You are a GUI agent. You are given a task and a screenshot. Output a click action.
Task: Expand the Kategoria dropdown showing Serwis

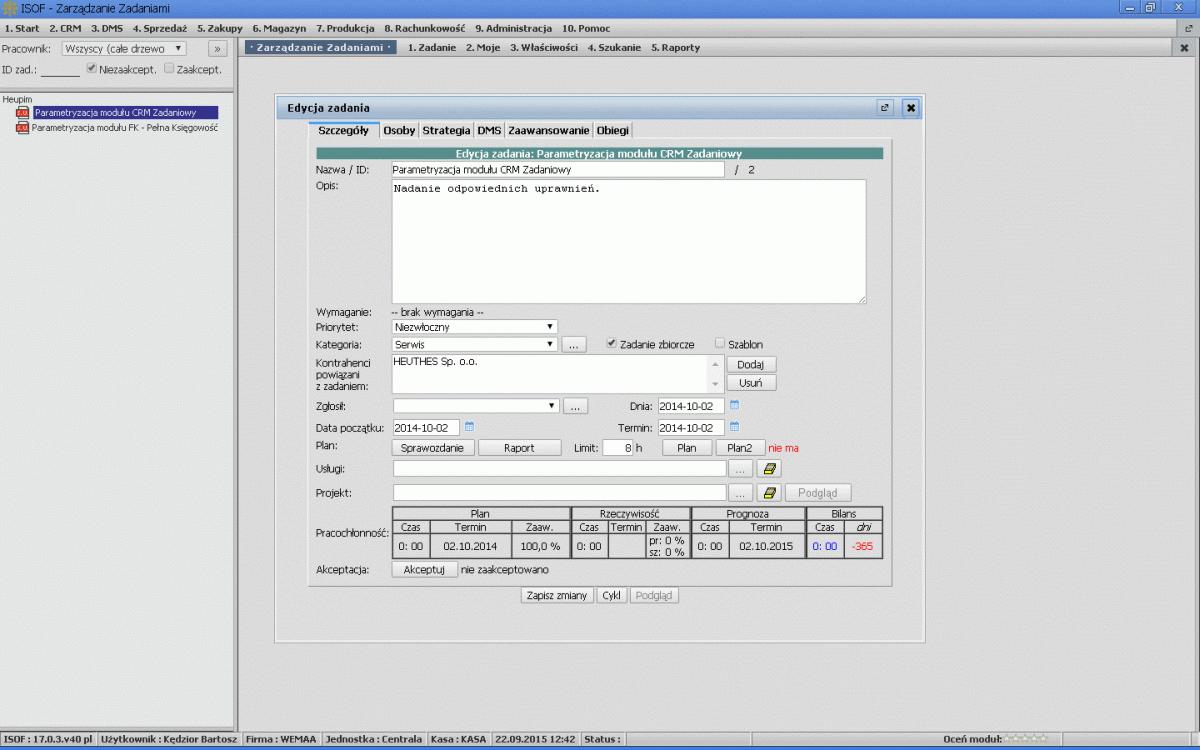(x=475, y=345)
